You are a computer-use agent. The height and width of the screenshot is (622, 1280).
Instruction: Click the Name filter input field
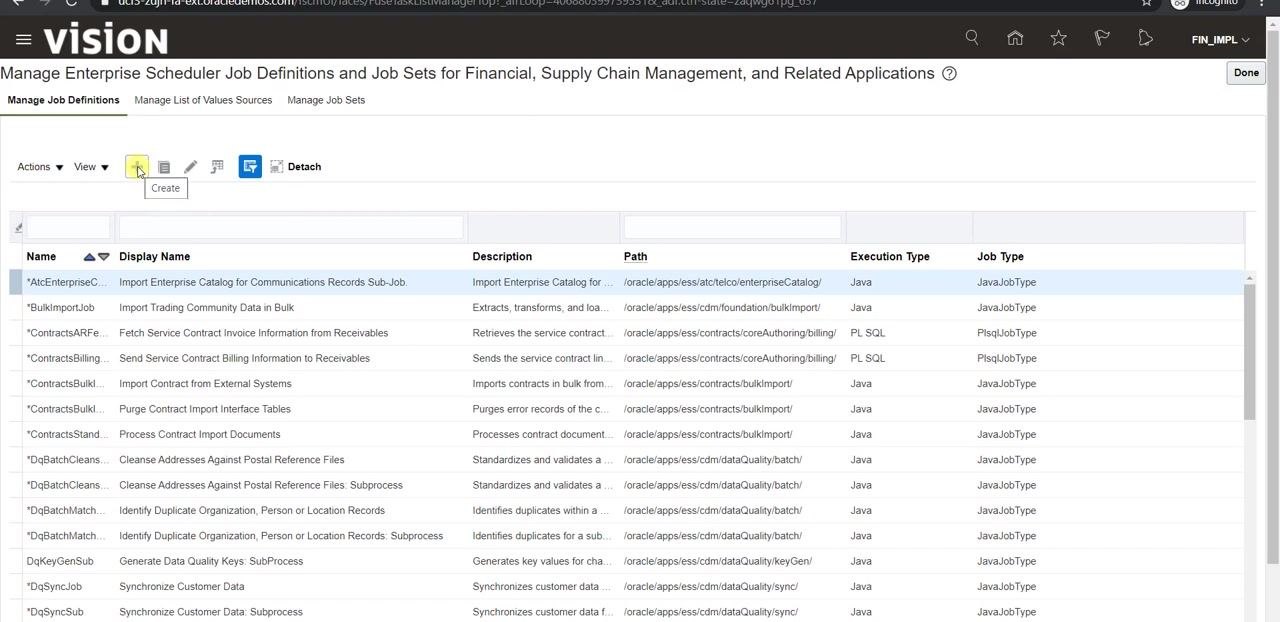point(68,228)
